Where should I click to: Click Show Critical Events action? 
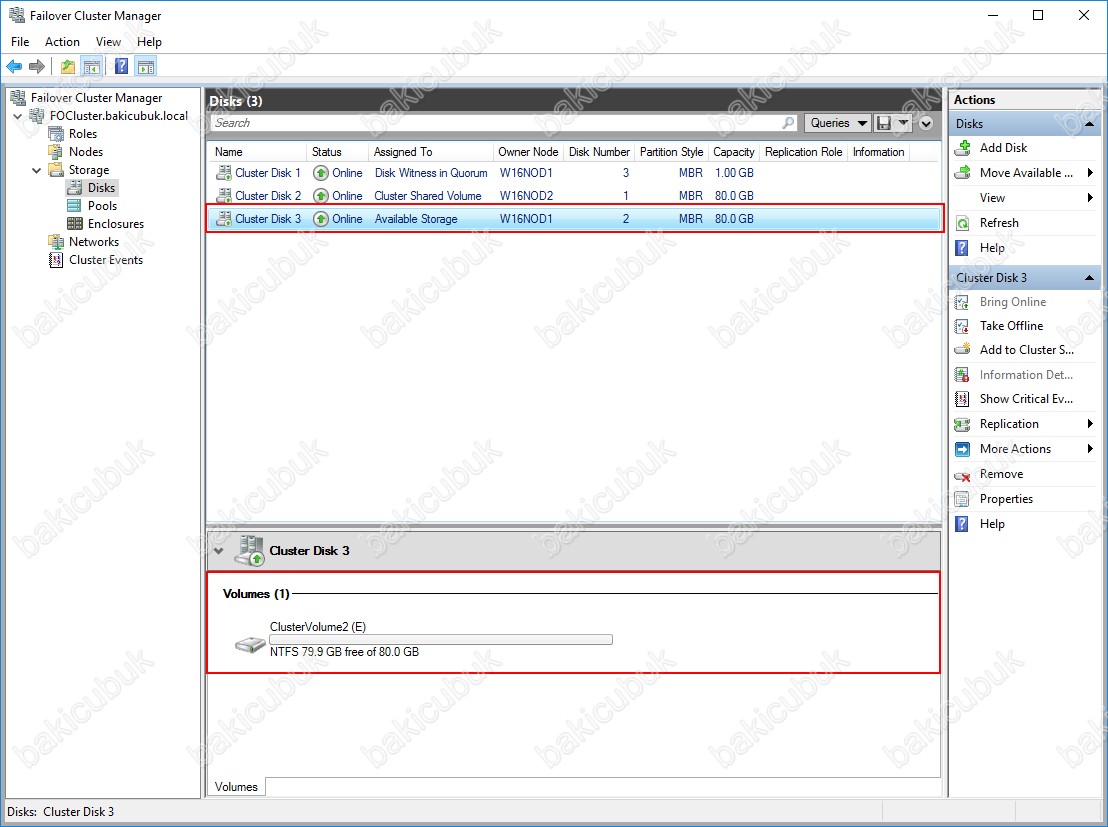point(1026,399)
